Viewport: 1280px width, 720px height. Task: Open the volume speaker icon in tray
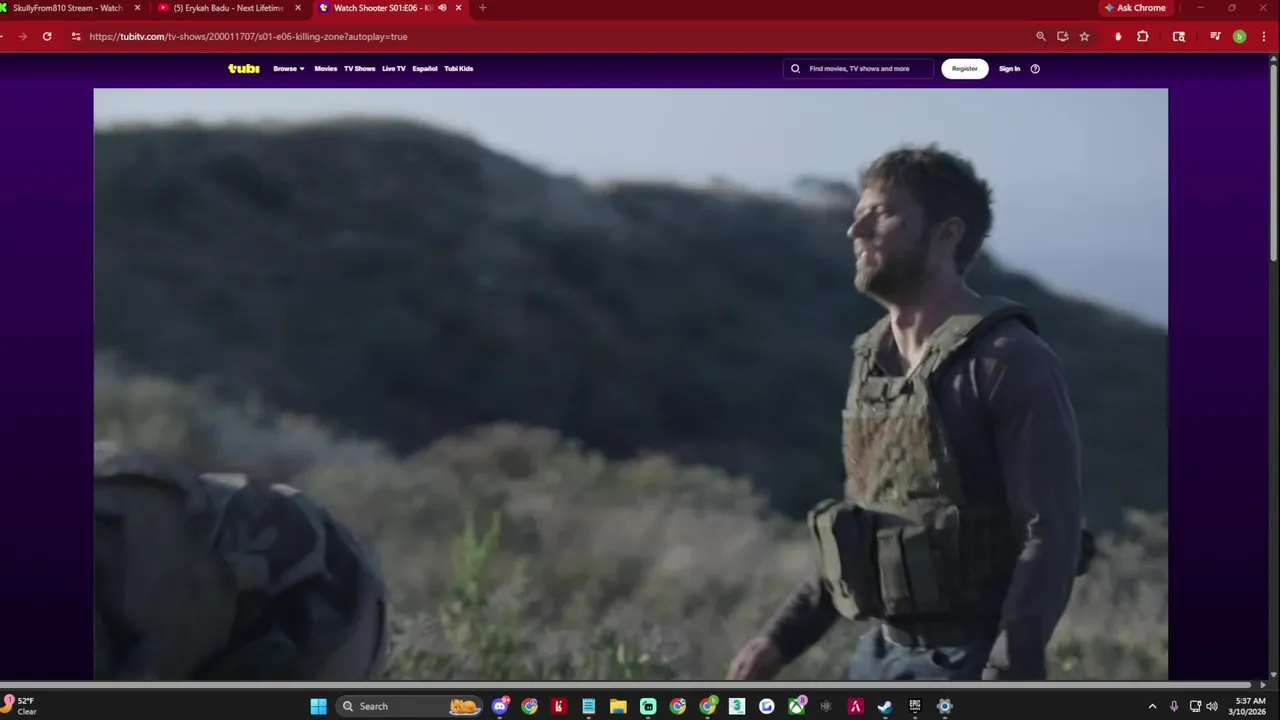(x=1212, y=706)
